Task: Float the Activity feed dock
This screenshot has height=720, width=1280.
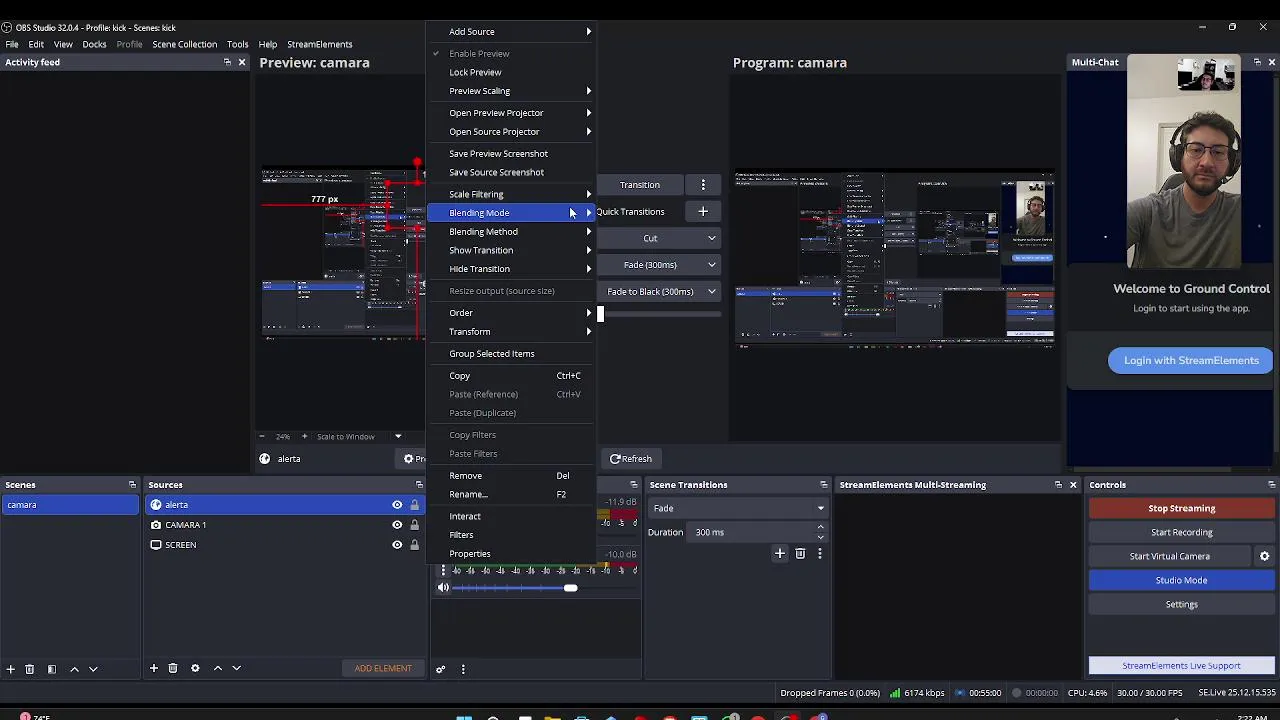Action: [x=227, y=62]
